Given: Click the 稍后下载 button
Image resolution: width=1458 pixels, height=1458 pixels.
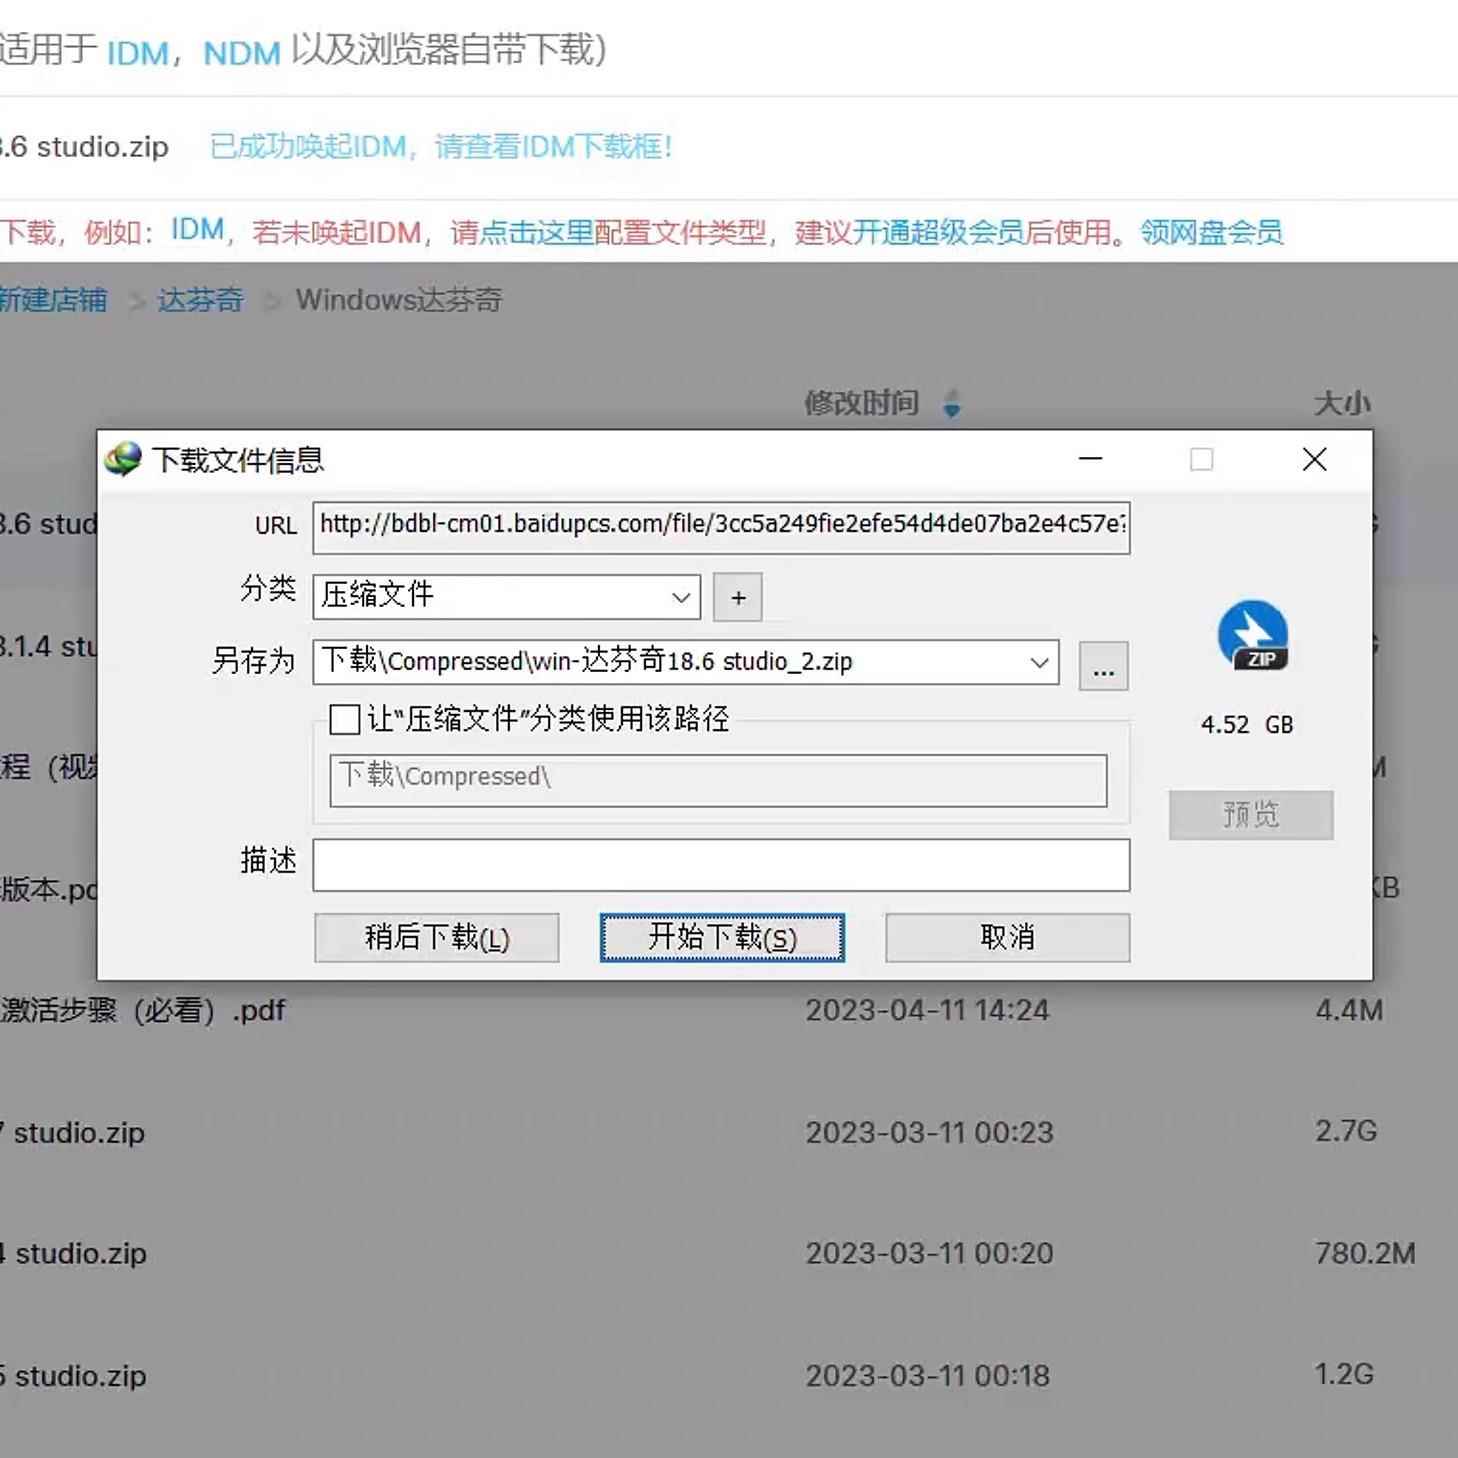Looking at the screenshot, I should tap(437, 938).
